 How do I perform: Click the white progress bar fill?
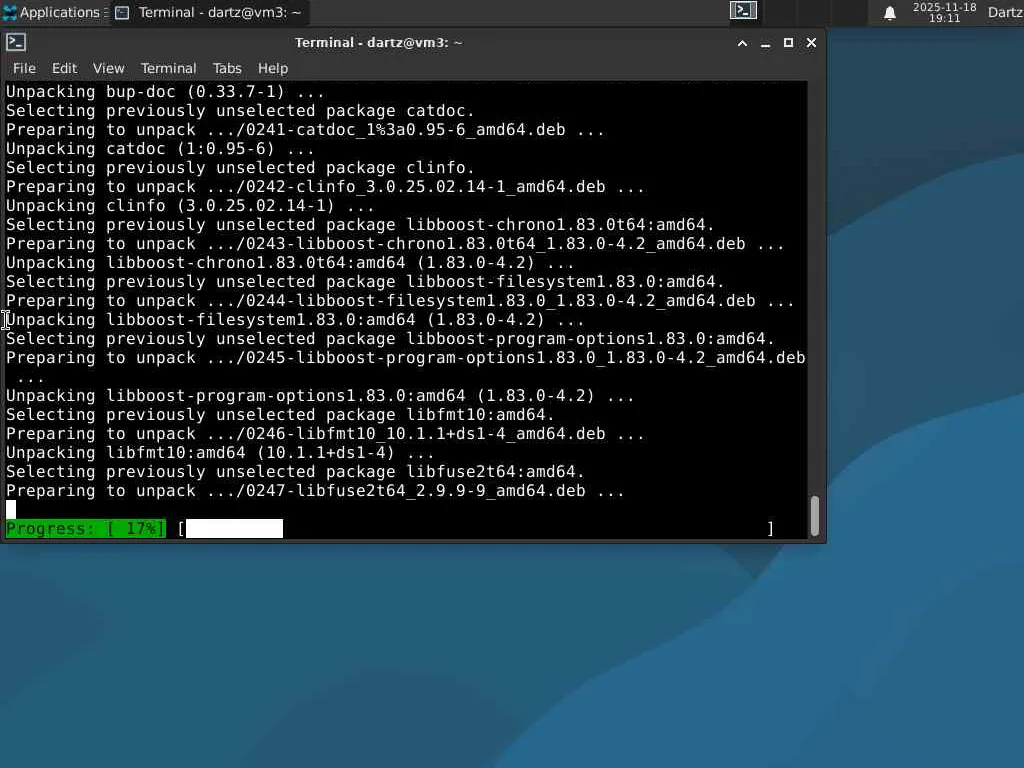(x=234, y=528)
